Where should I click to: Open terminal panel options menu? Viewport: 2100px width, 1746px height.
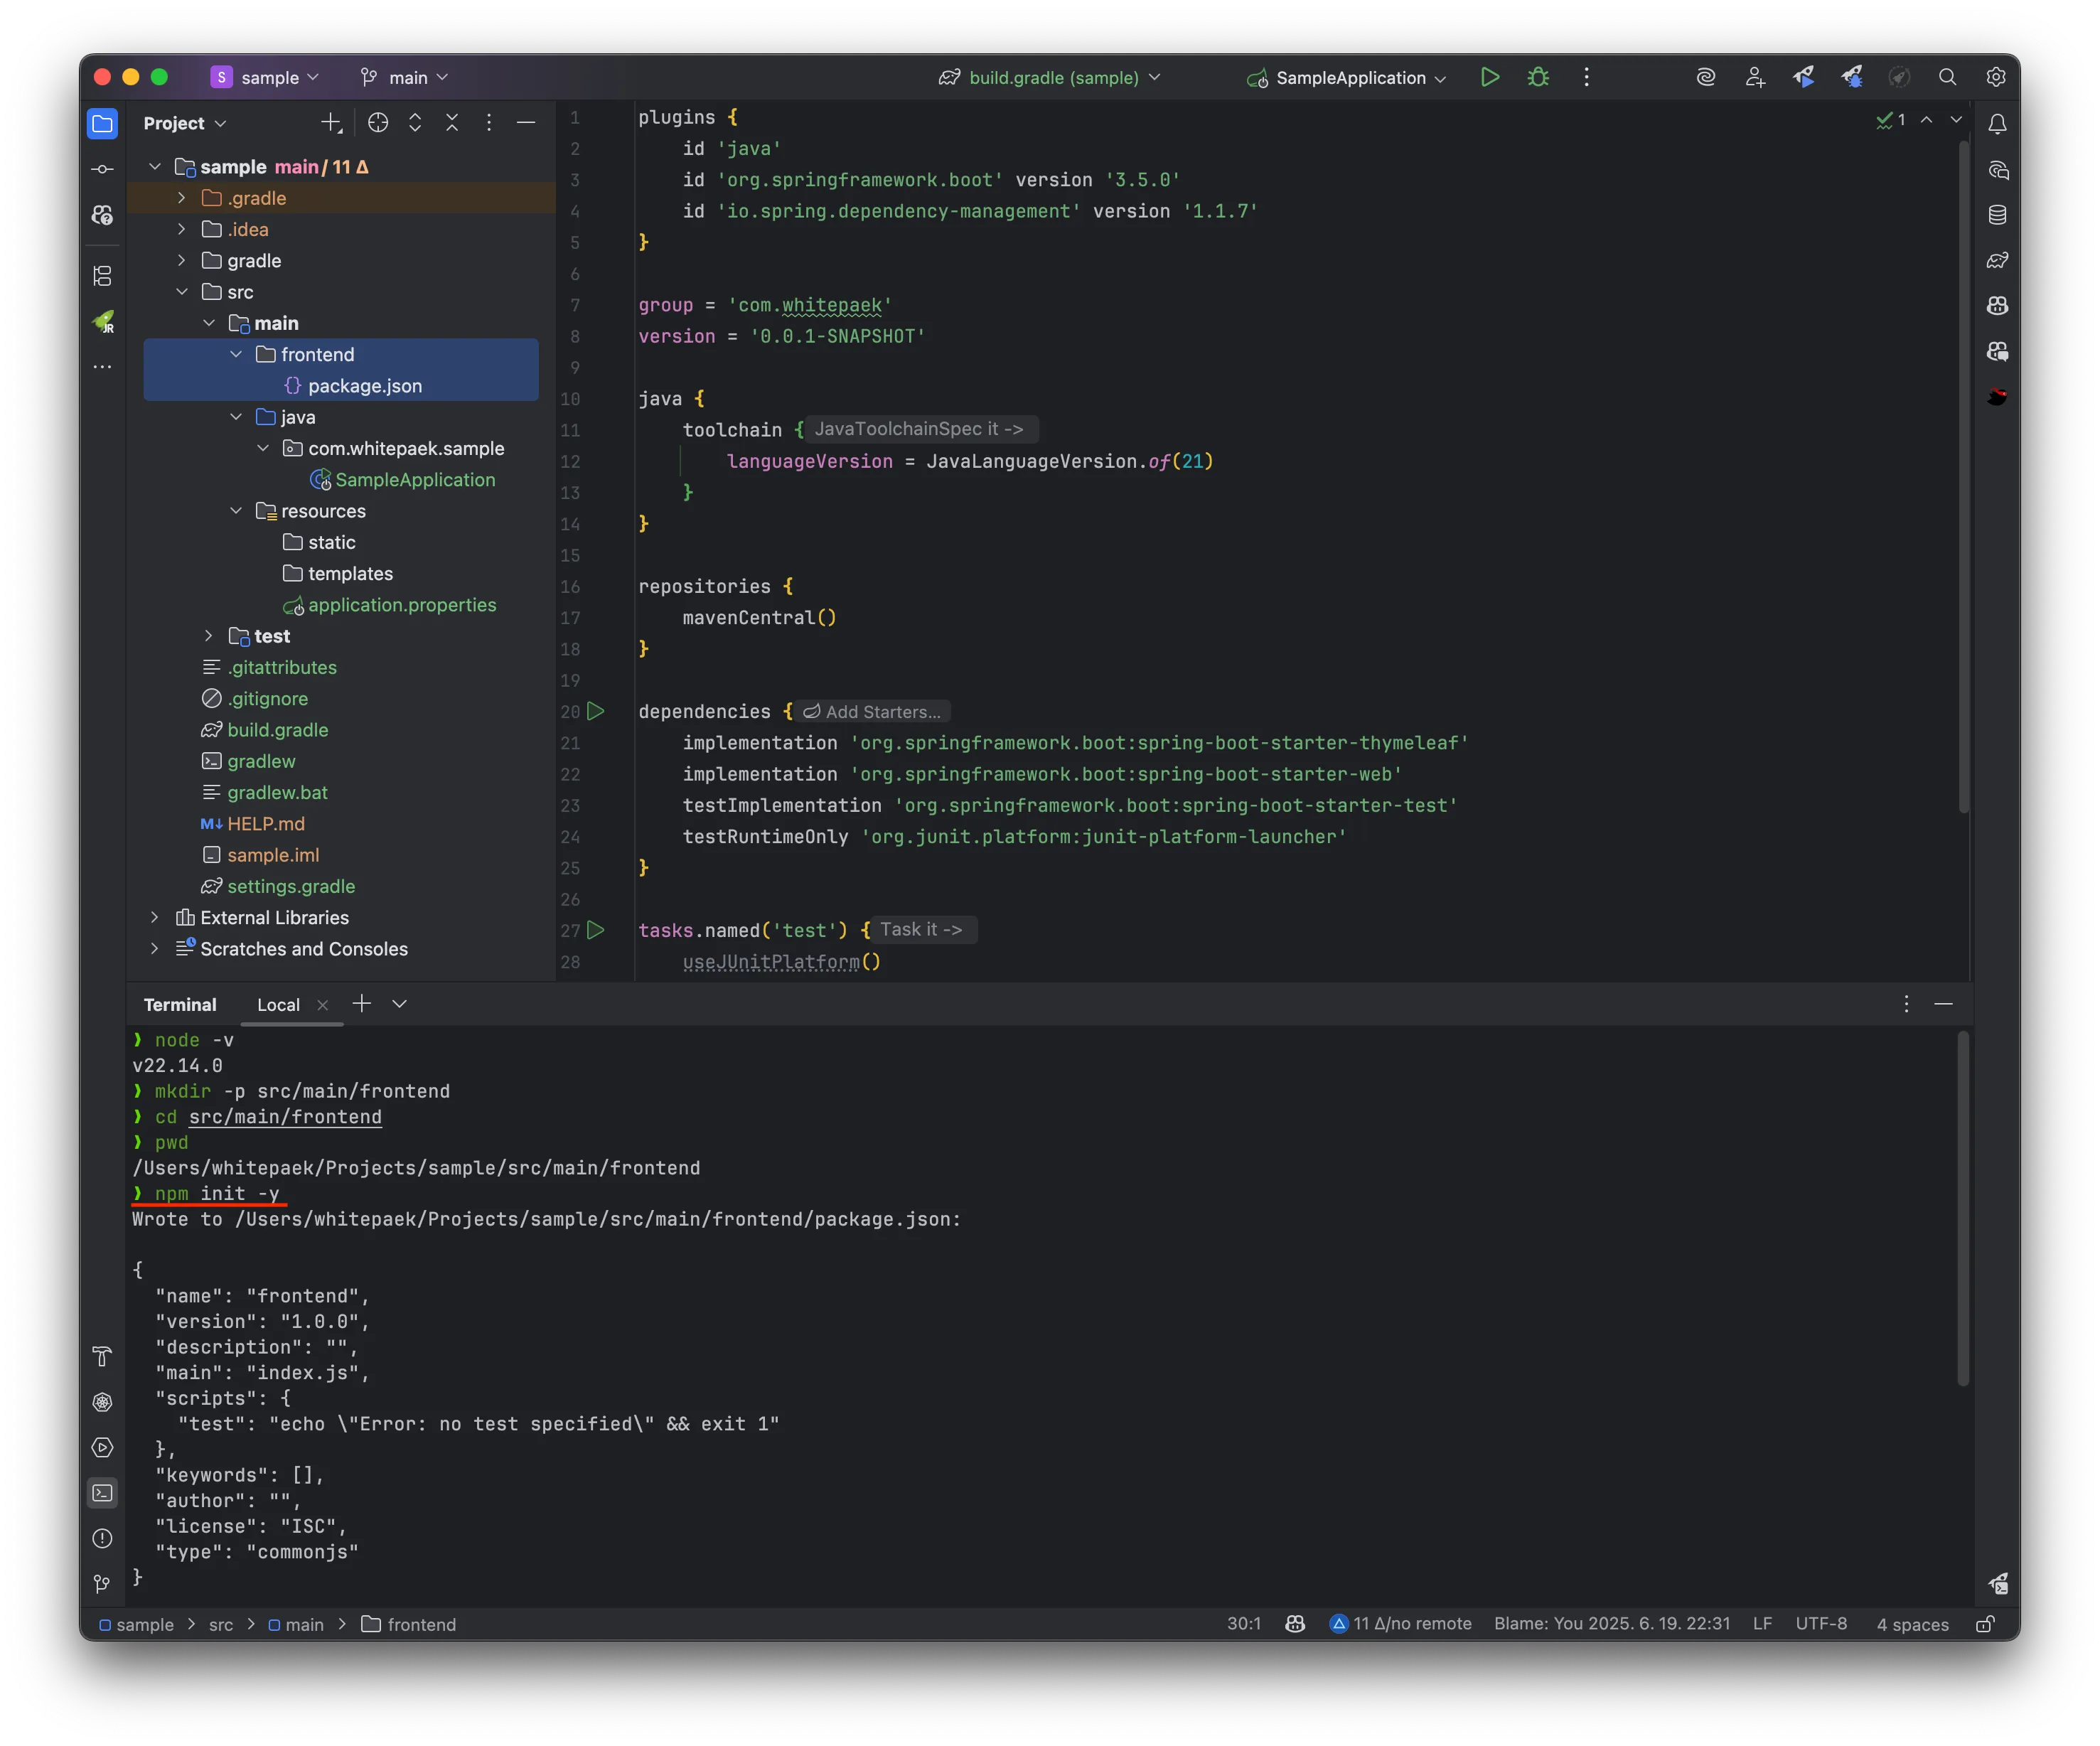tap(1906, 1004)
